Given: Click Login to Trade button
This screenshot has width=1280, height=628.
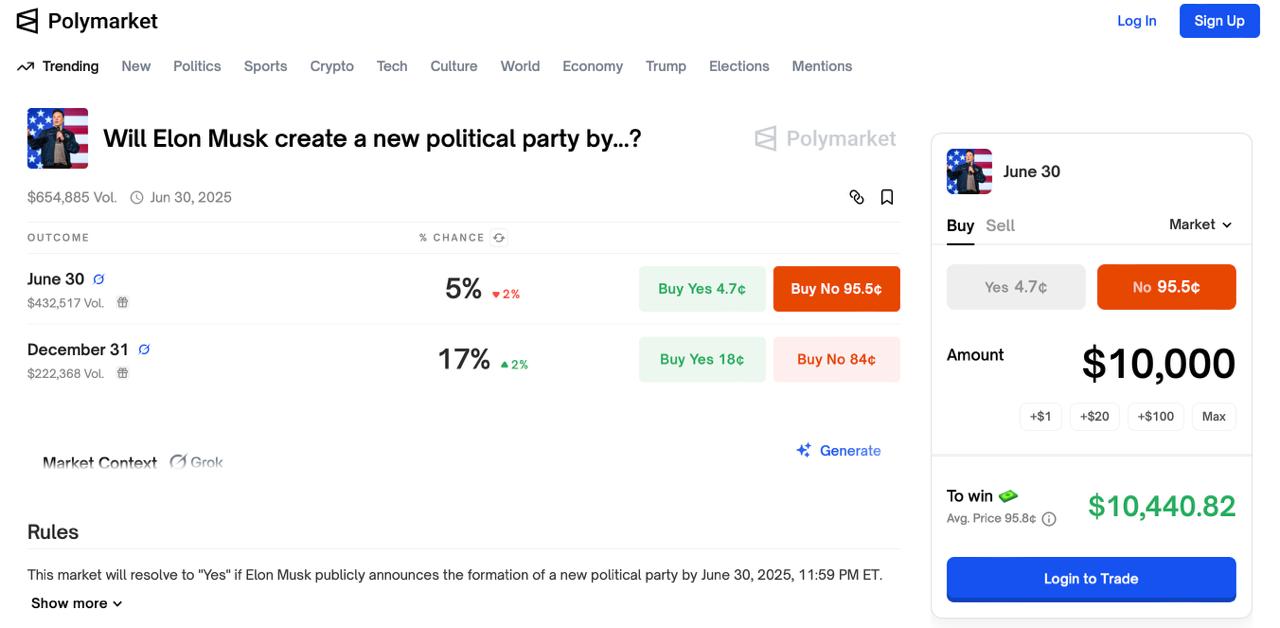Looking at the screenshot, I should point(1091,579).
